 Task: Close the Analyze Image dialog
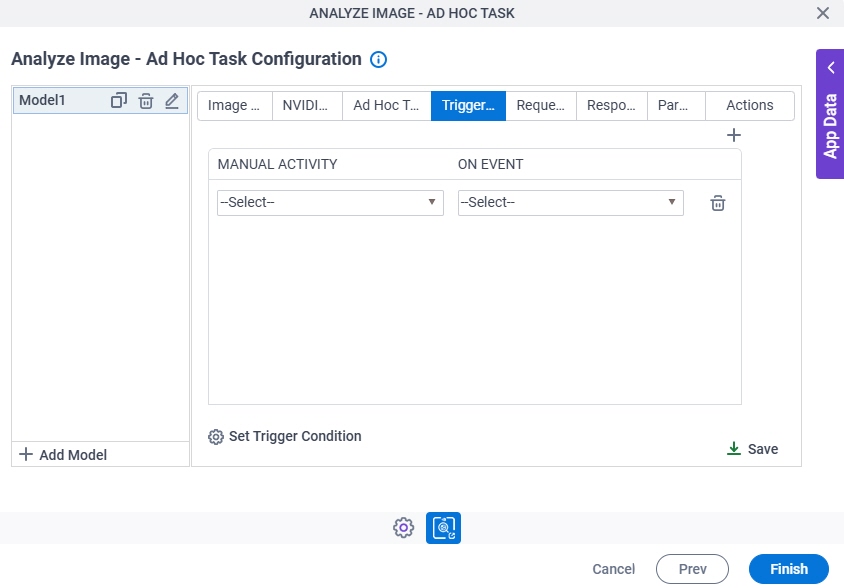pyautogui.click(x=822, y=13)
